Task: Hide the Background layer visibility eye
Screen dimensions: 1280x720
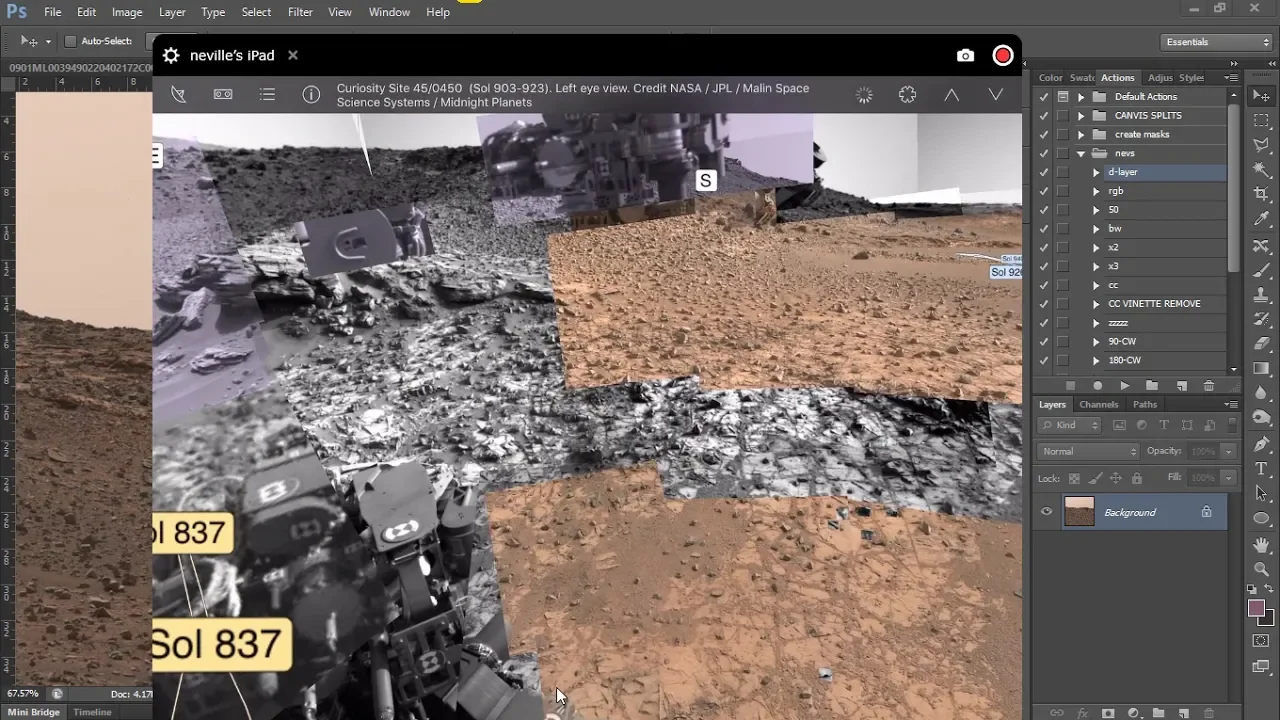Action: click(x=1046, y=512)
